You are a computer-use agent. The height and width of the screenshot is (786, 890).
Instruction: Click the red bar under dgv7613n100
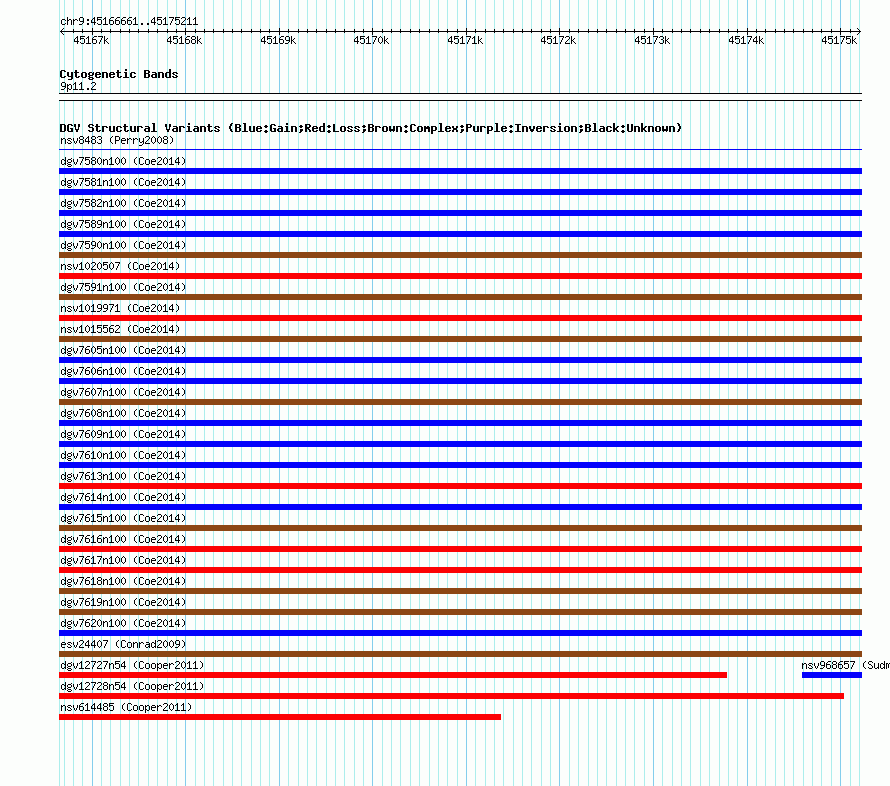(460, 486)
